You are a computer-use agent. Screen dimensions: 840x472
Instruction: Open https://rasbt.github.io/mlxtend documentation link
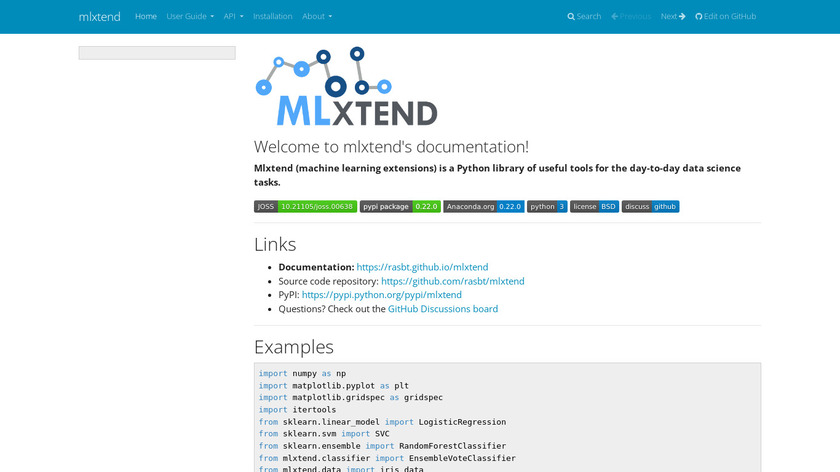click(x=422, y=267)
